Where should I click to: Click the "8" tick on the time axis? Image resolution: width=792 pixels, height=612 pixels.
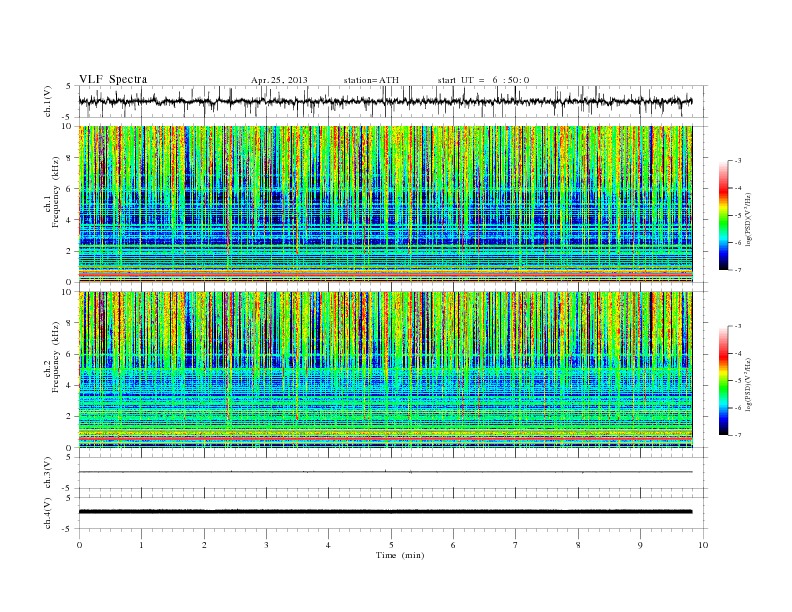point(578,545)
